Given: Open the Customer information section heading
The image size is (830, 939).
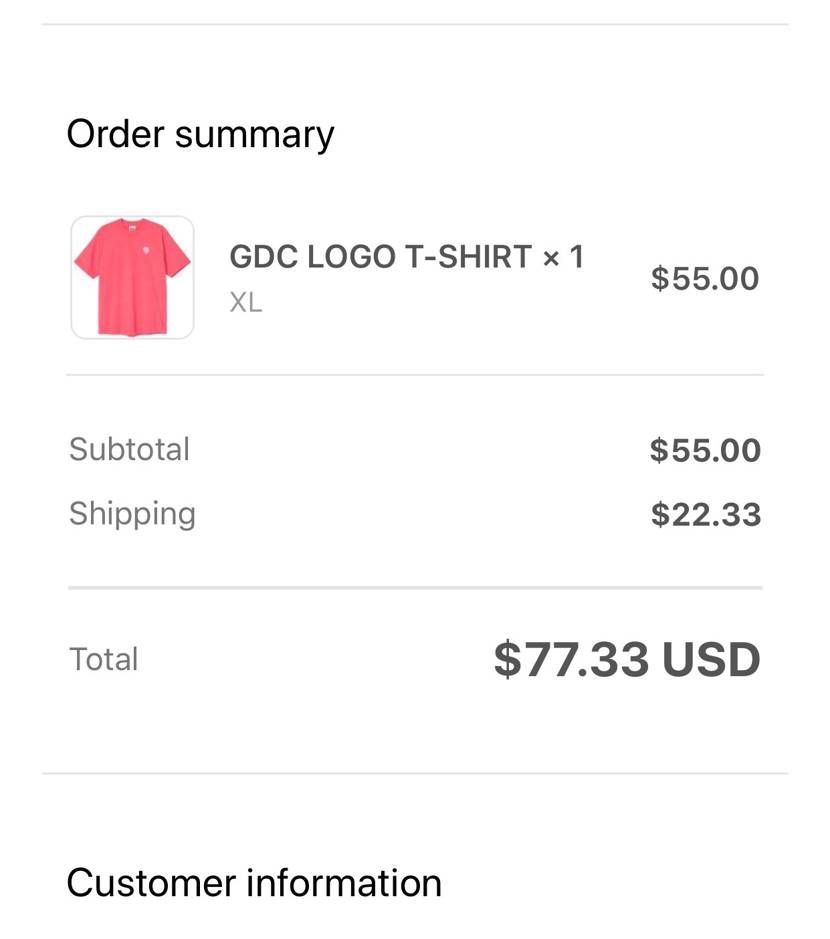Looking at the screenshot, I should [x=254, y=883].
